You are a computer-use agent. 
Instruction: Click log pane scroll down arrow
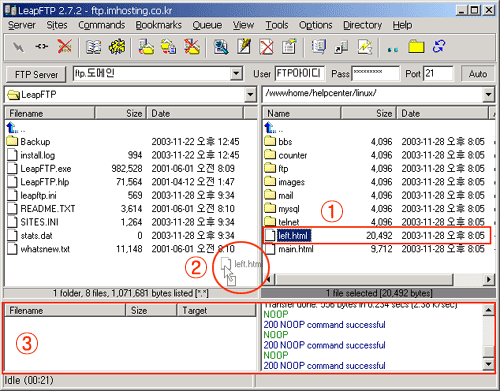pyautogui.click(x=488, y=364)
